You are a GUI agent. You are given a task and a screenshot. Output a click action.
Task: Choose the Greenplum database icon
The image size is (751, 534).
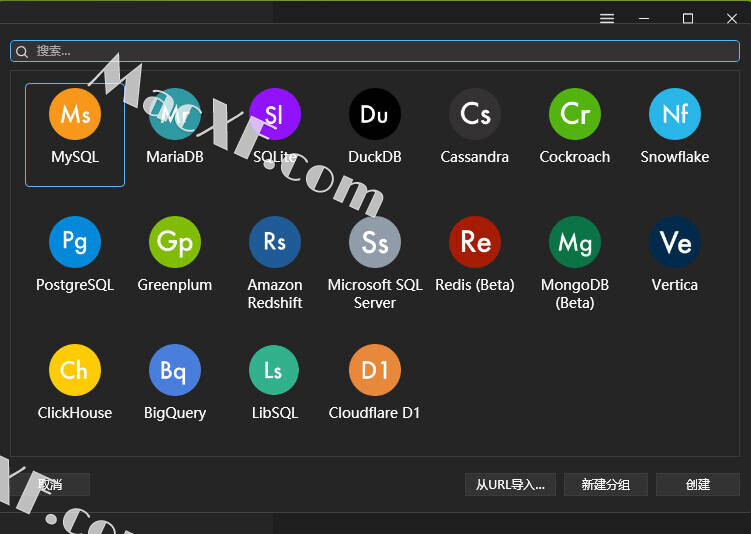(x=175, y=242)
